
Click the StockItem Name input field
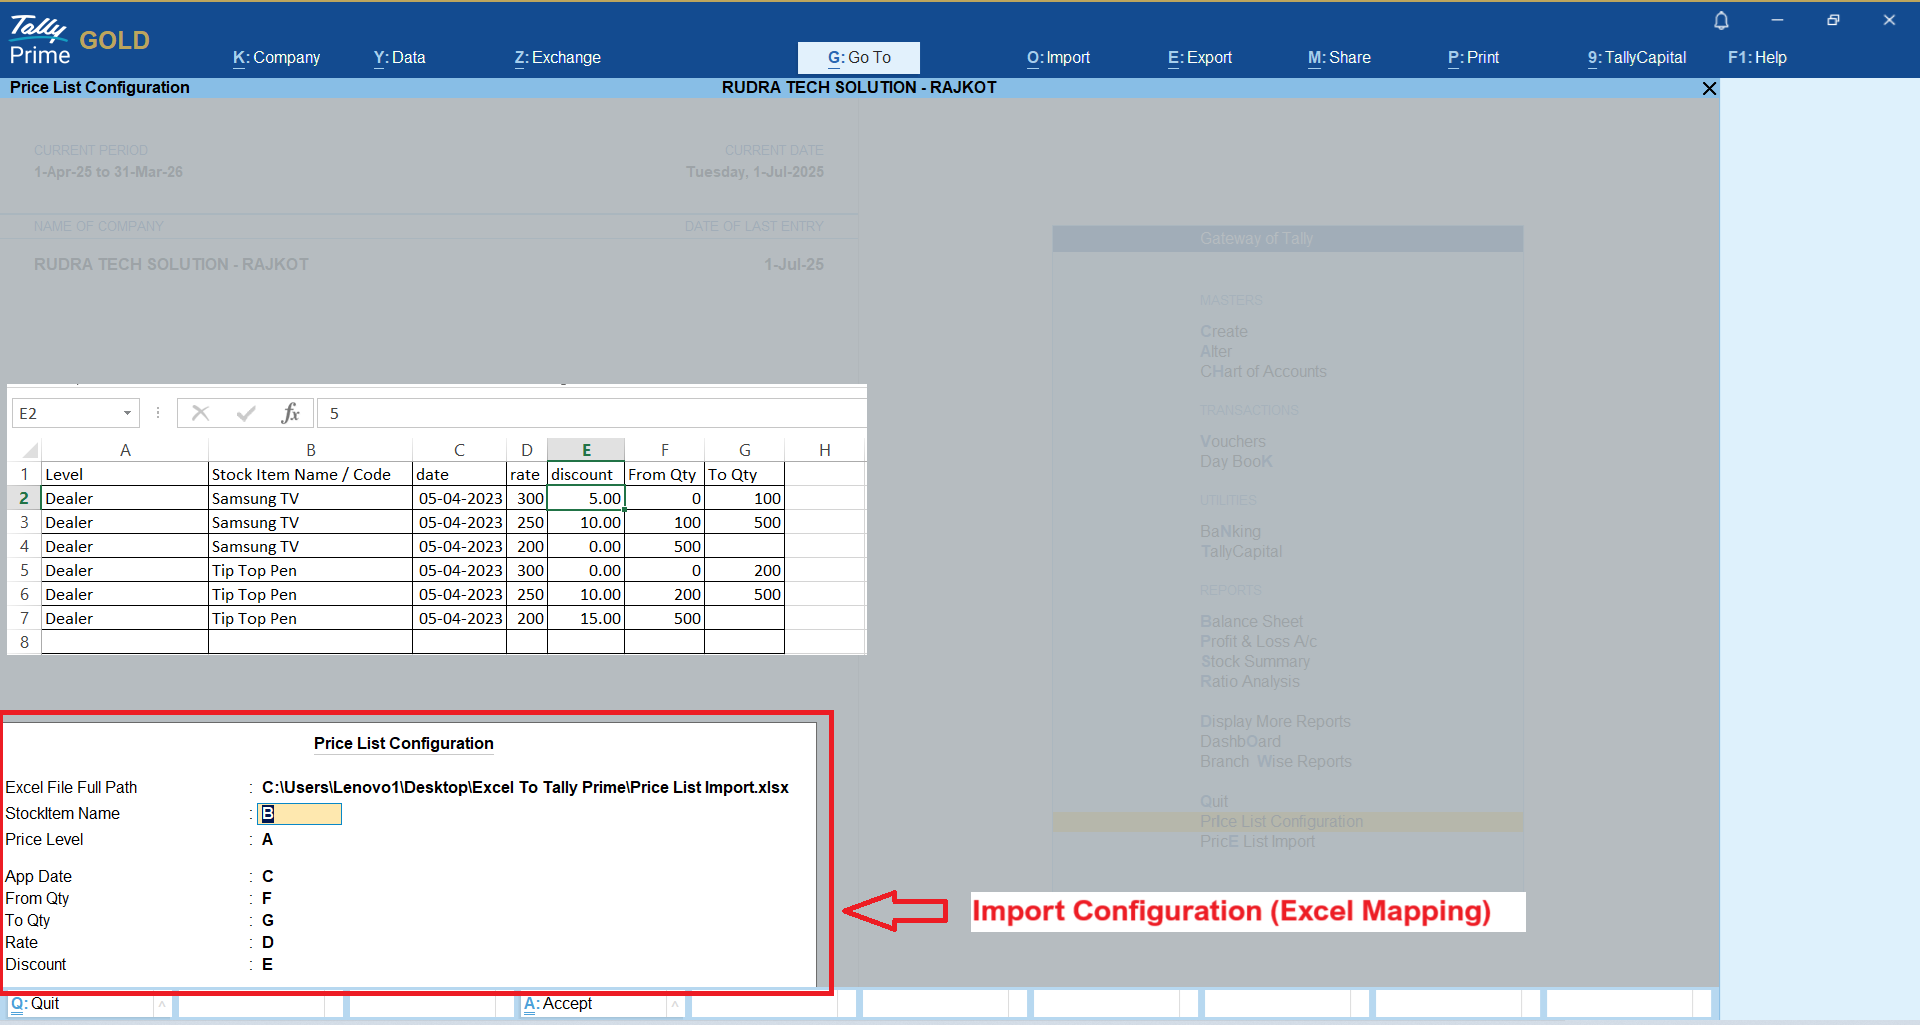pyautogui.click(x=300, y=814)
